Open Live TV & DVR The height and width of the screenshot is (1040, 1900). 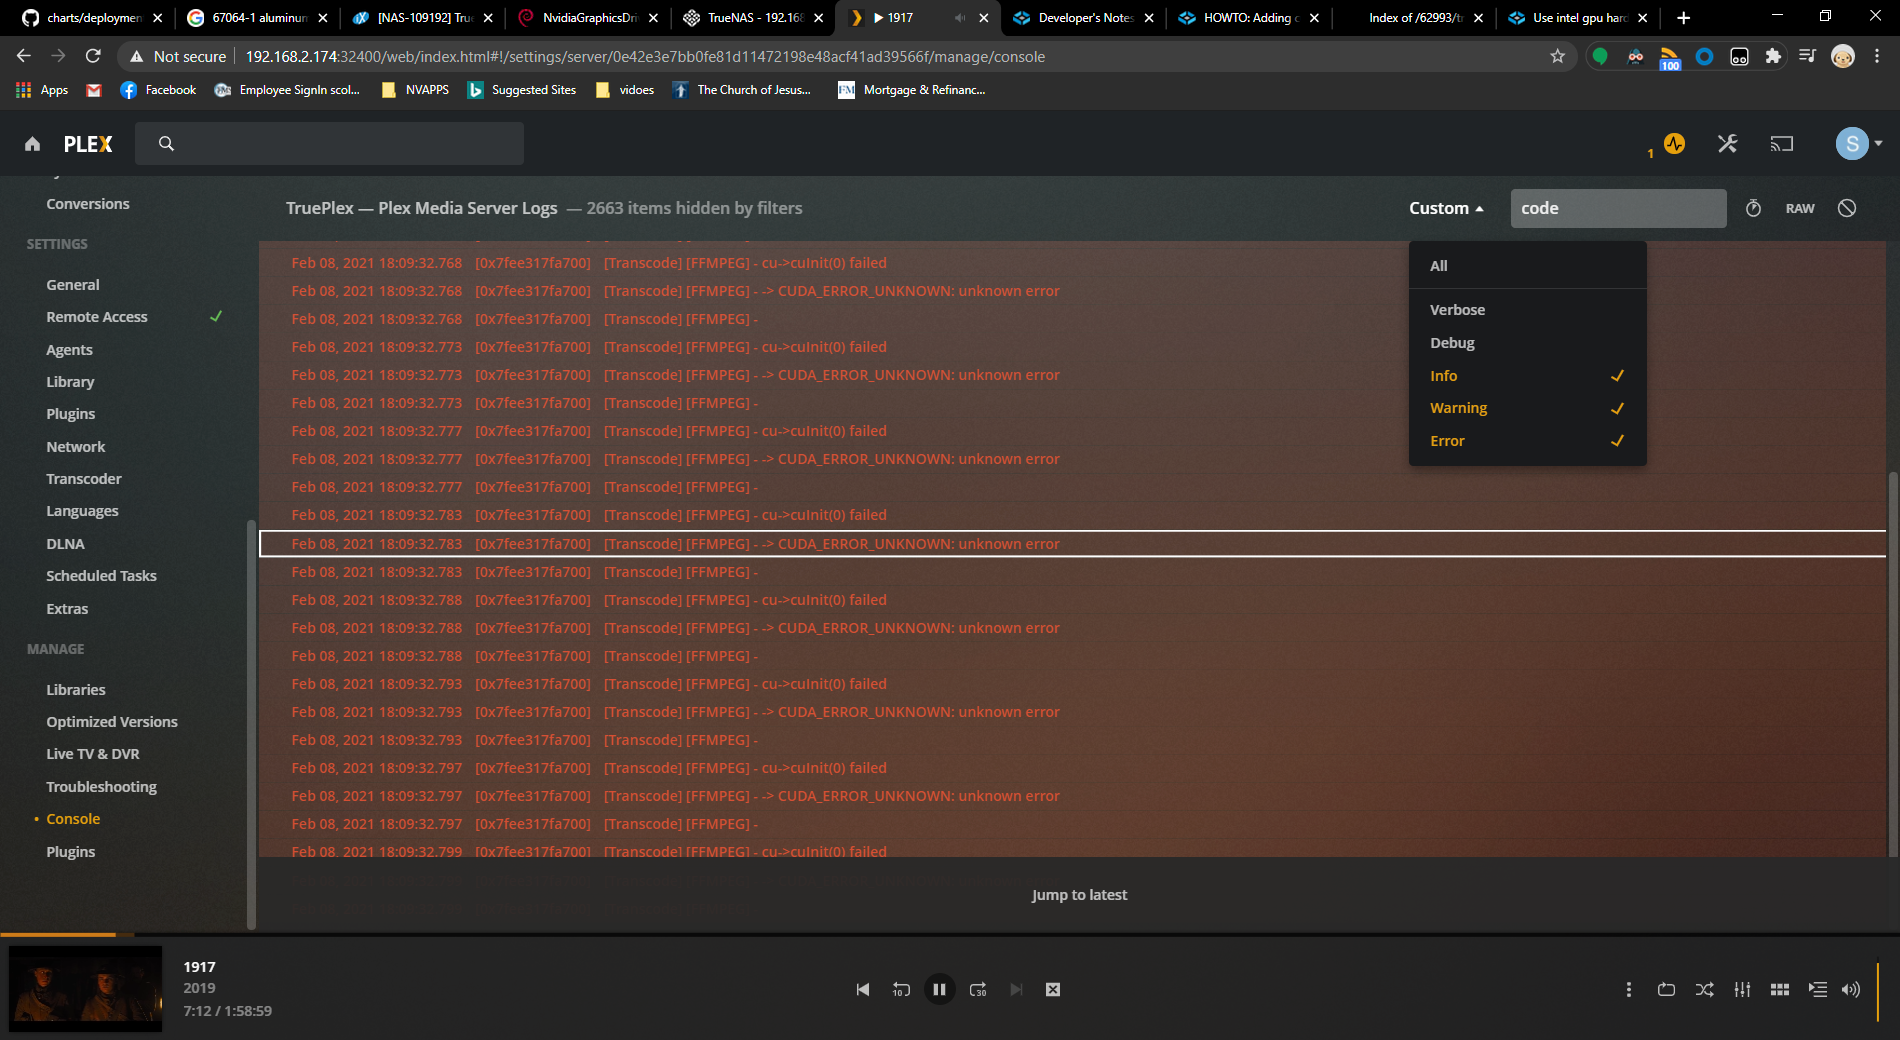point(93,754)
